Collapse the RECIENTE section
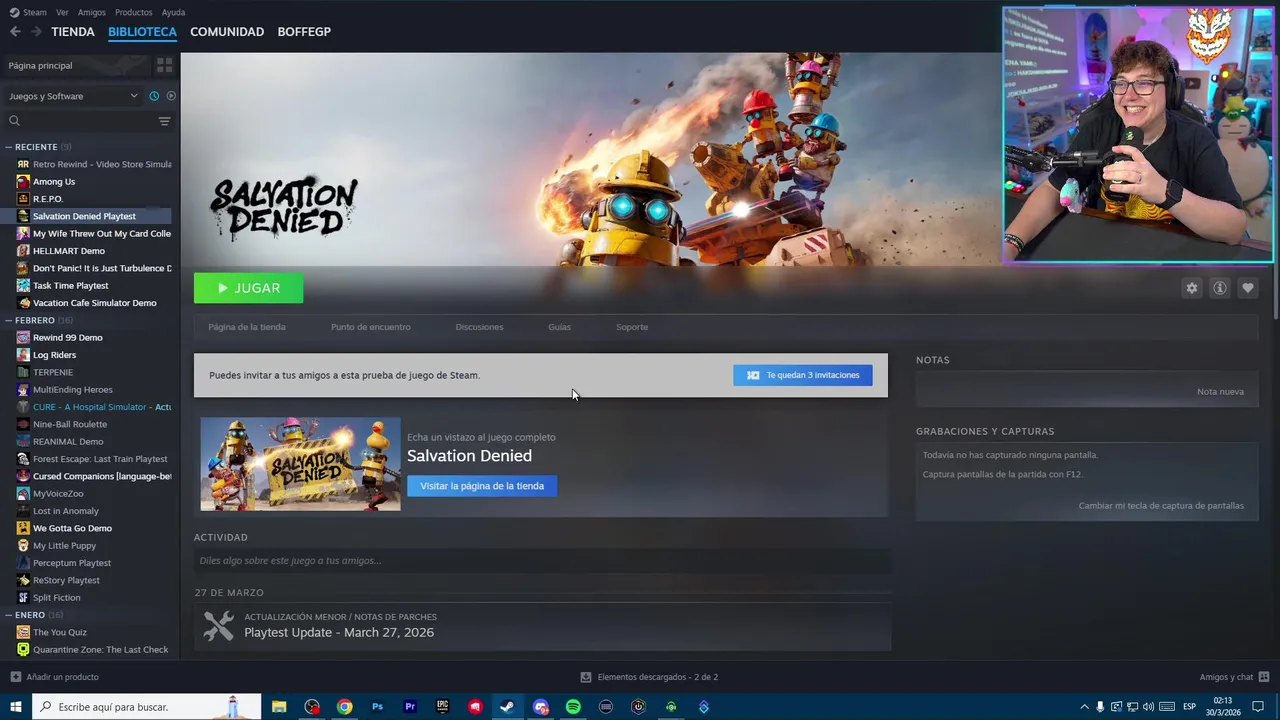1280x720 pixels. [8, 147]
